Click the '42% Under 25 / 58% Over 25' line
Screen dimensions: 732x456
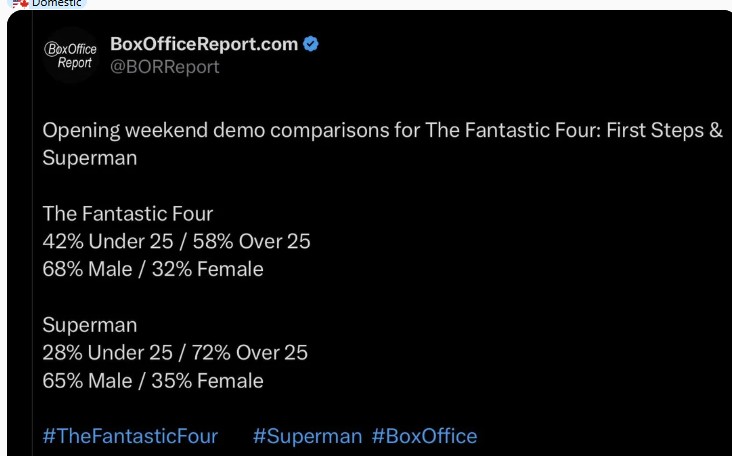coord(176,241)
